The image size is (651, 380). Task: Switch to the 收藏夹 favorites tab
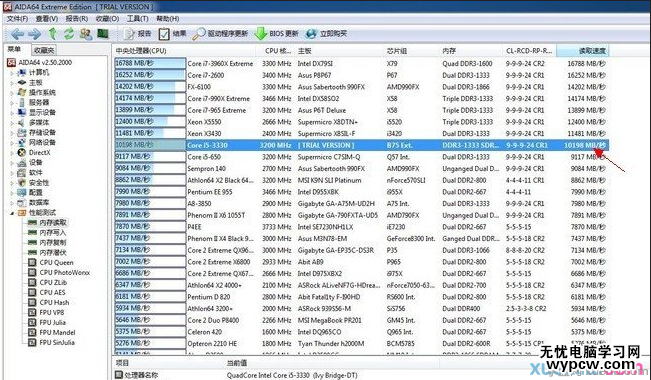point(44,50)
